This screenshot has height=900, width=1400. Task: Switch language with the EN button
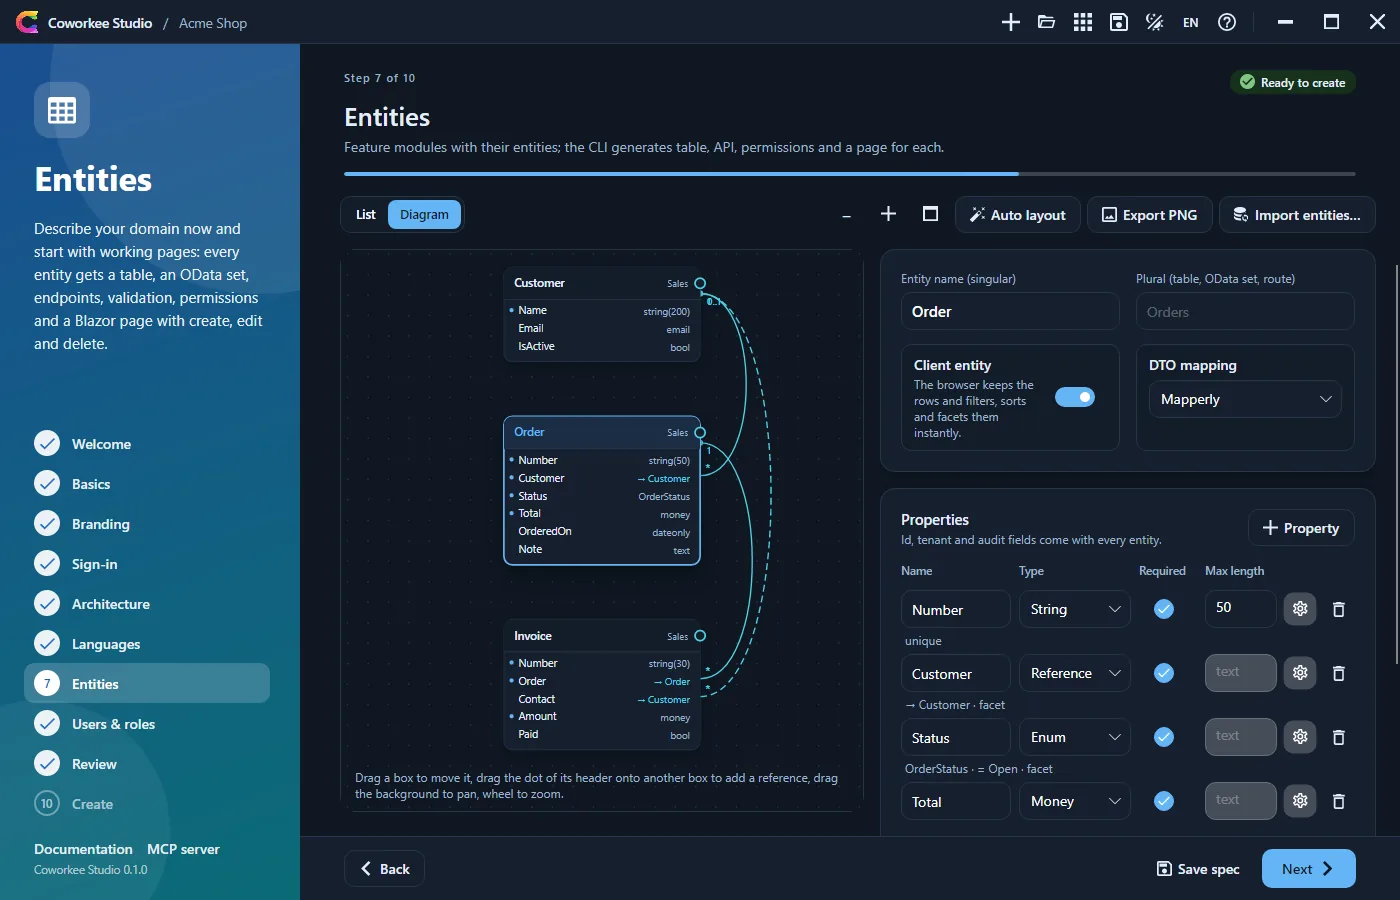pyautogui.click(x=1191, y=22)
